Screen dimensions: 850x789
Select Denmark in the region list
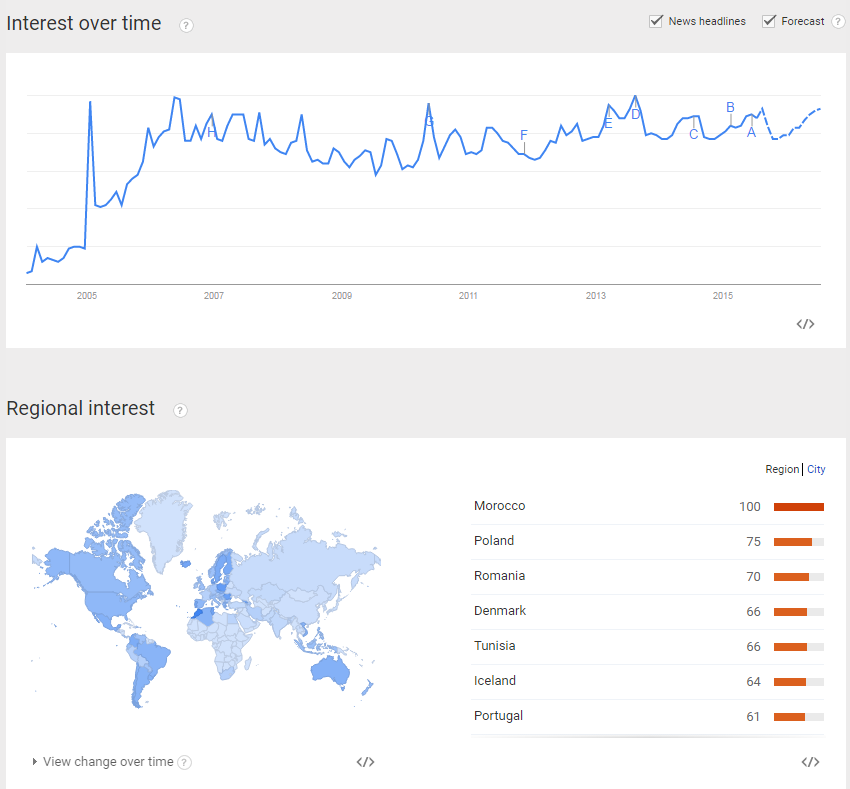tap(500, 611)
